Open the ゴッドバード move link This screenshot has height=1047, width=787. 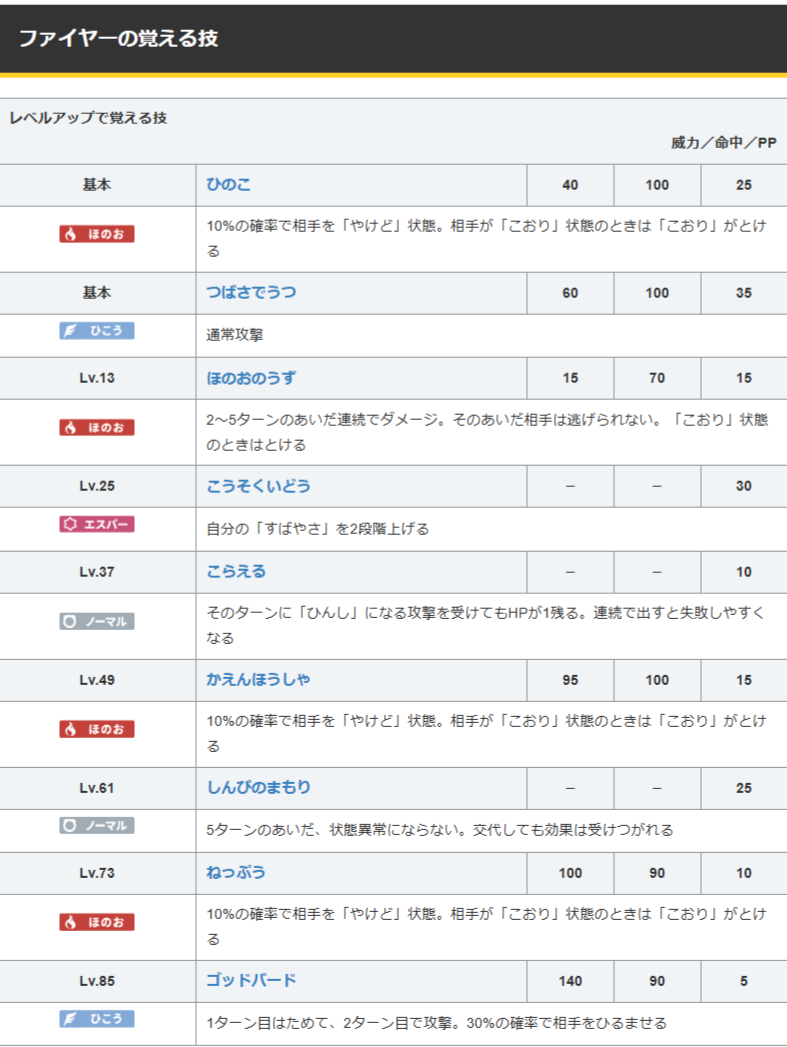point(251,981)
